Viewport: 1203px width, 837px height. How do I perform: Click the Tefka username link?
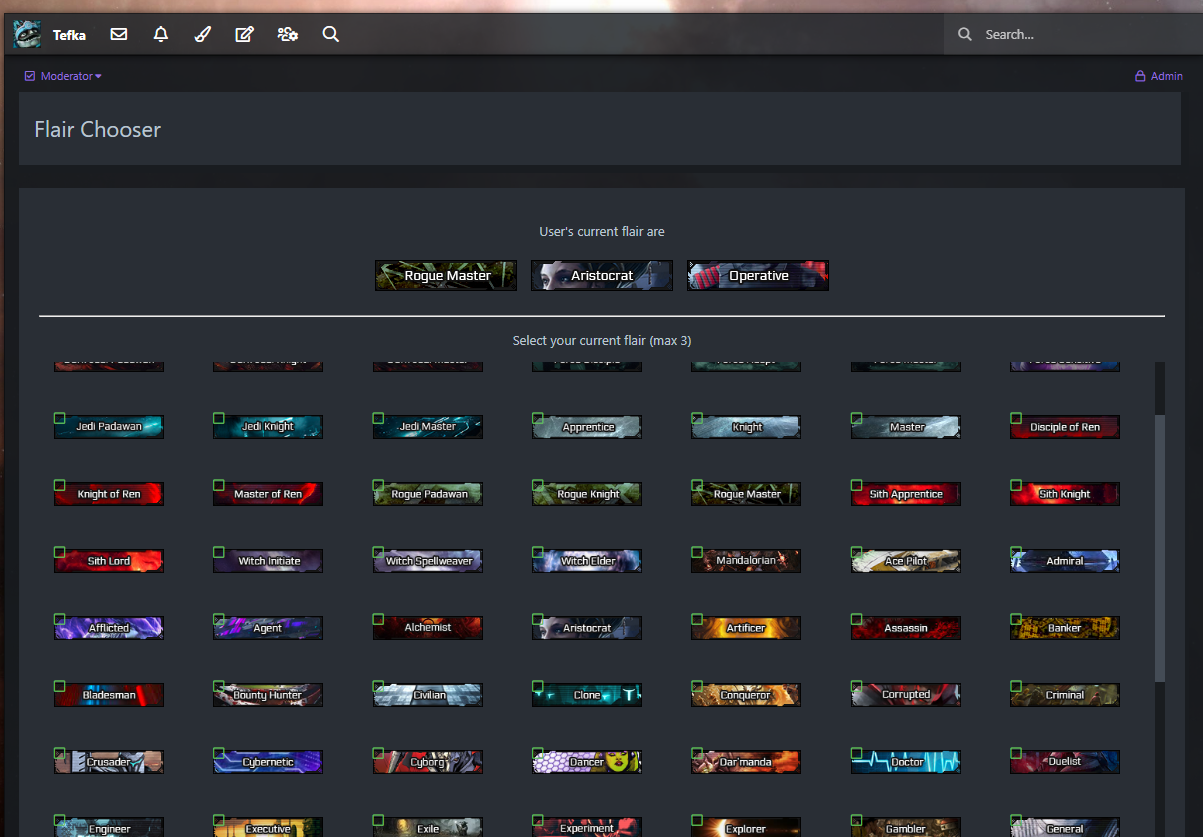(x=69, y=35)
